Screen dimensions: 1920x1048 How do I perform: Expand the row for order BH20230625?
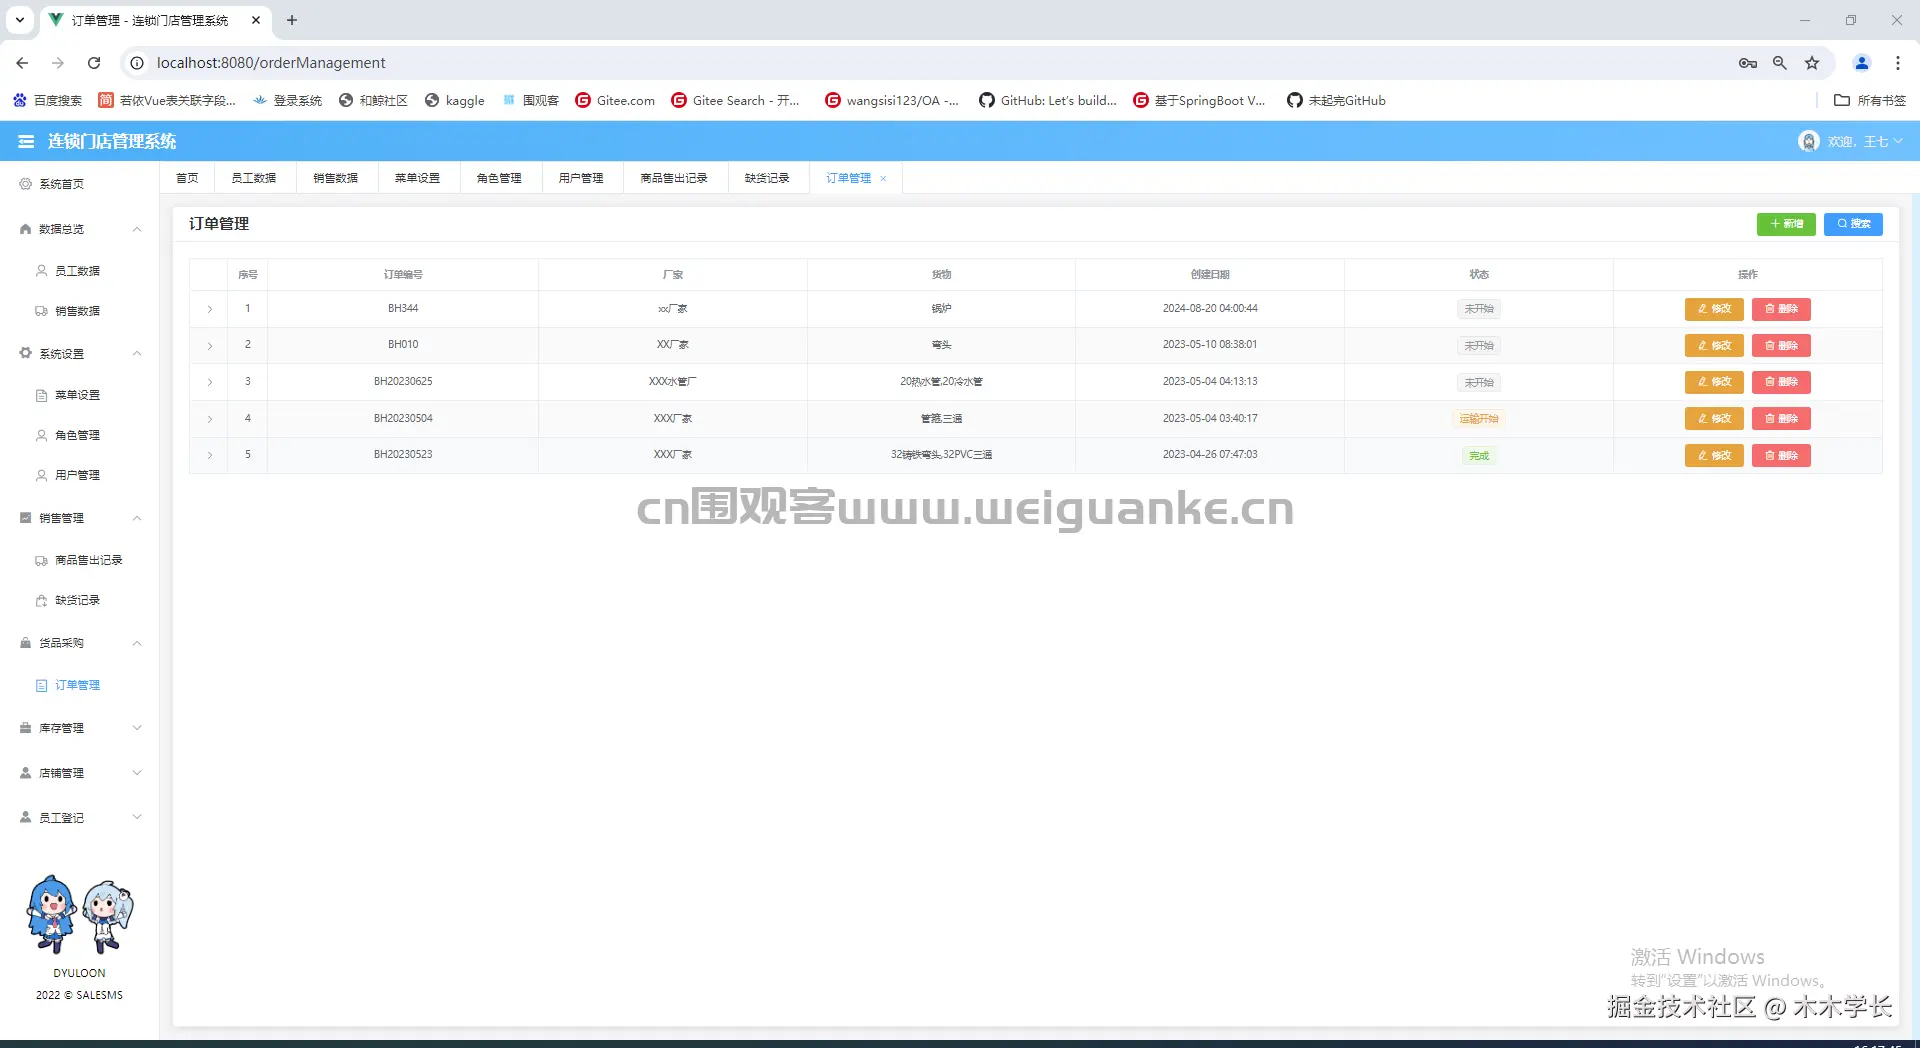[210, 382]
